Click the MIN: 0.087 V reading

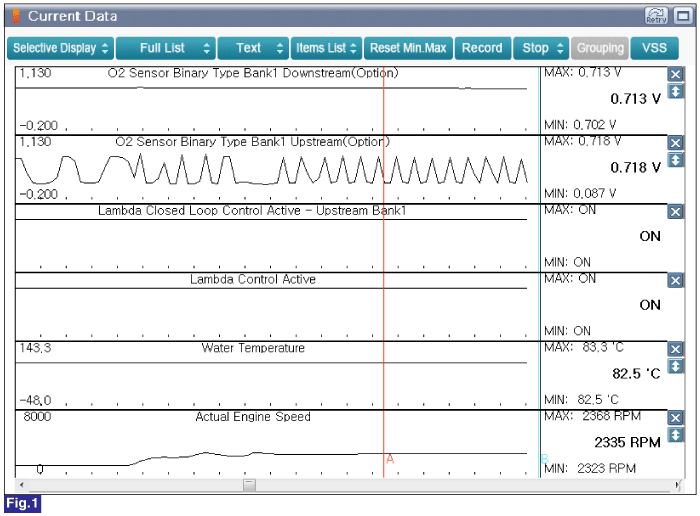pos(580,194)
